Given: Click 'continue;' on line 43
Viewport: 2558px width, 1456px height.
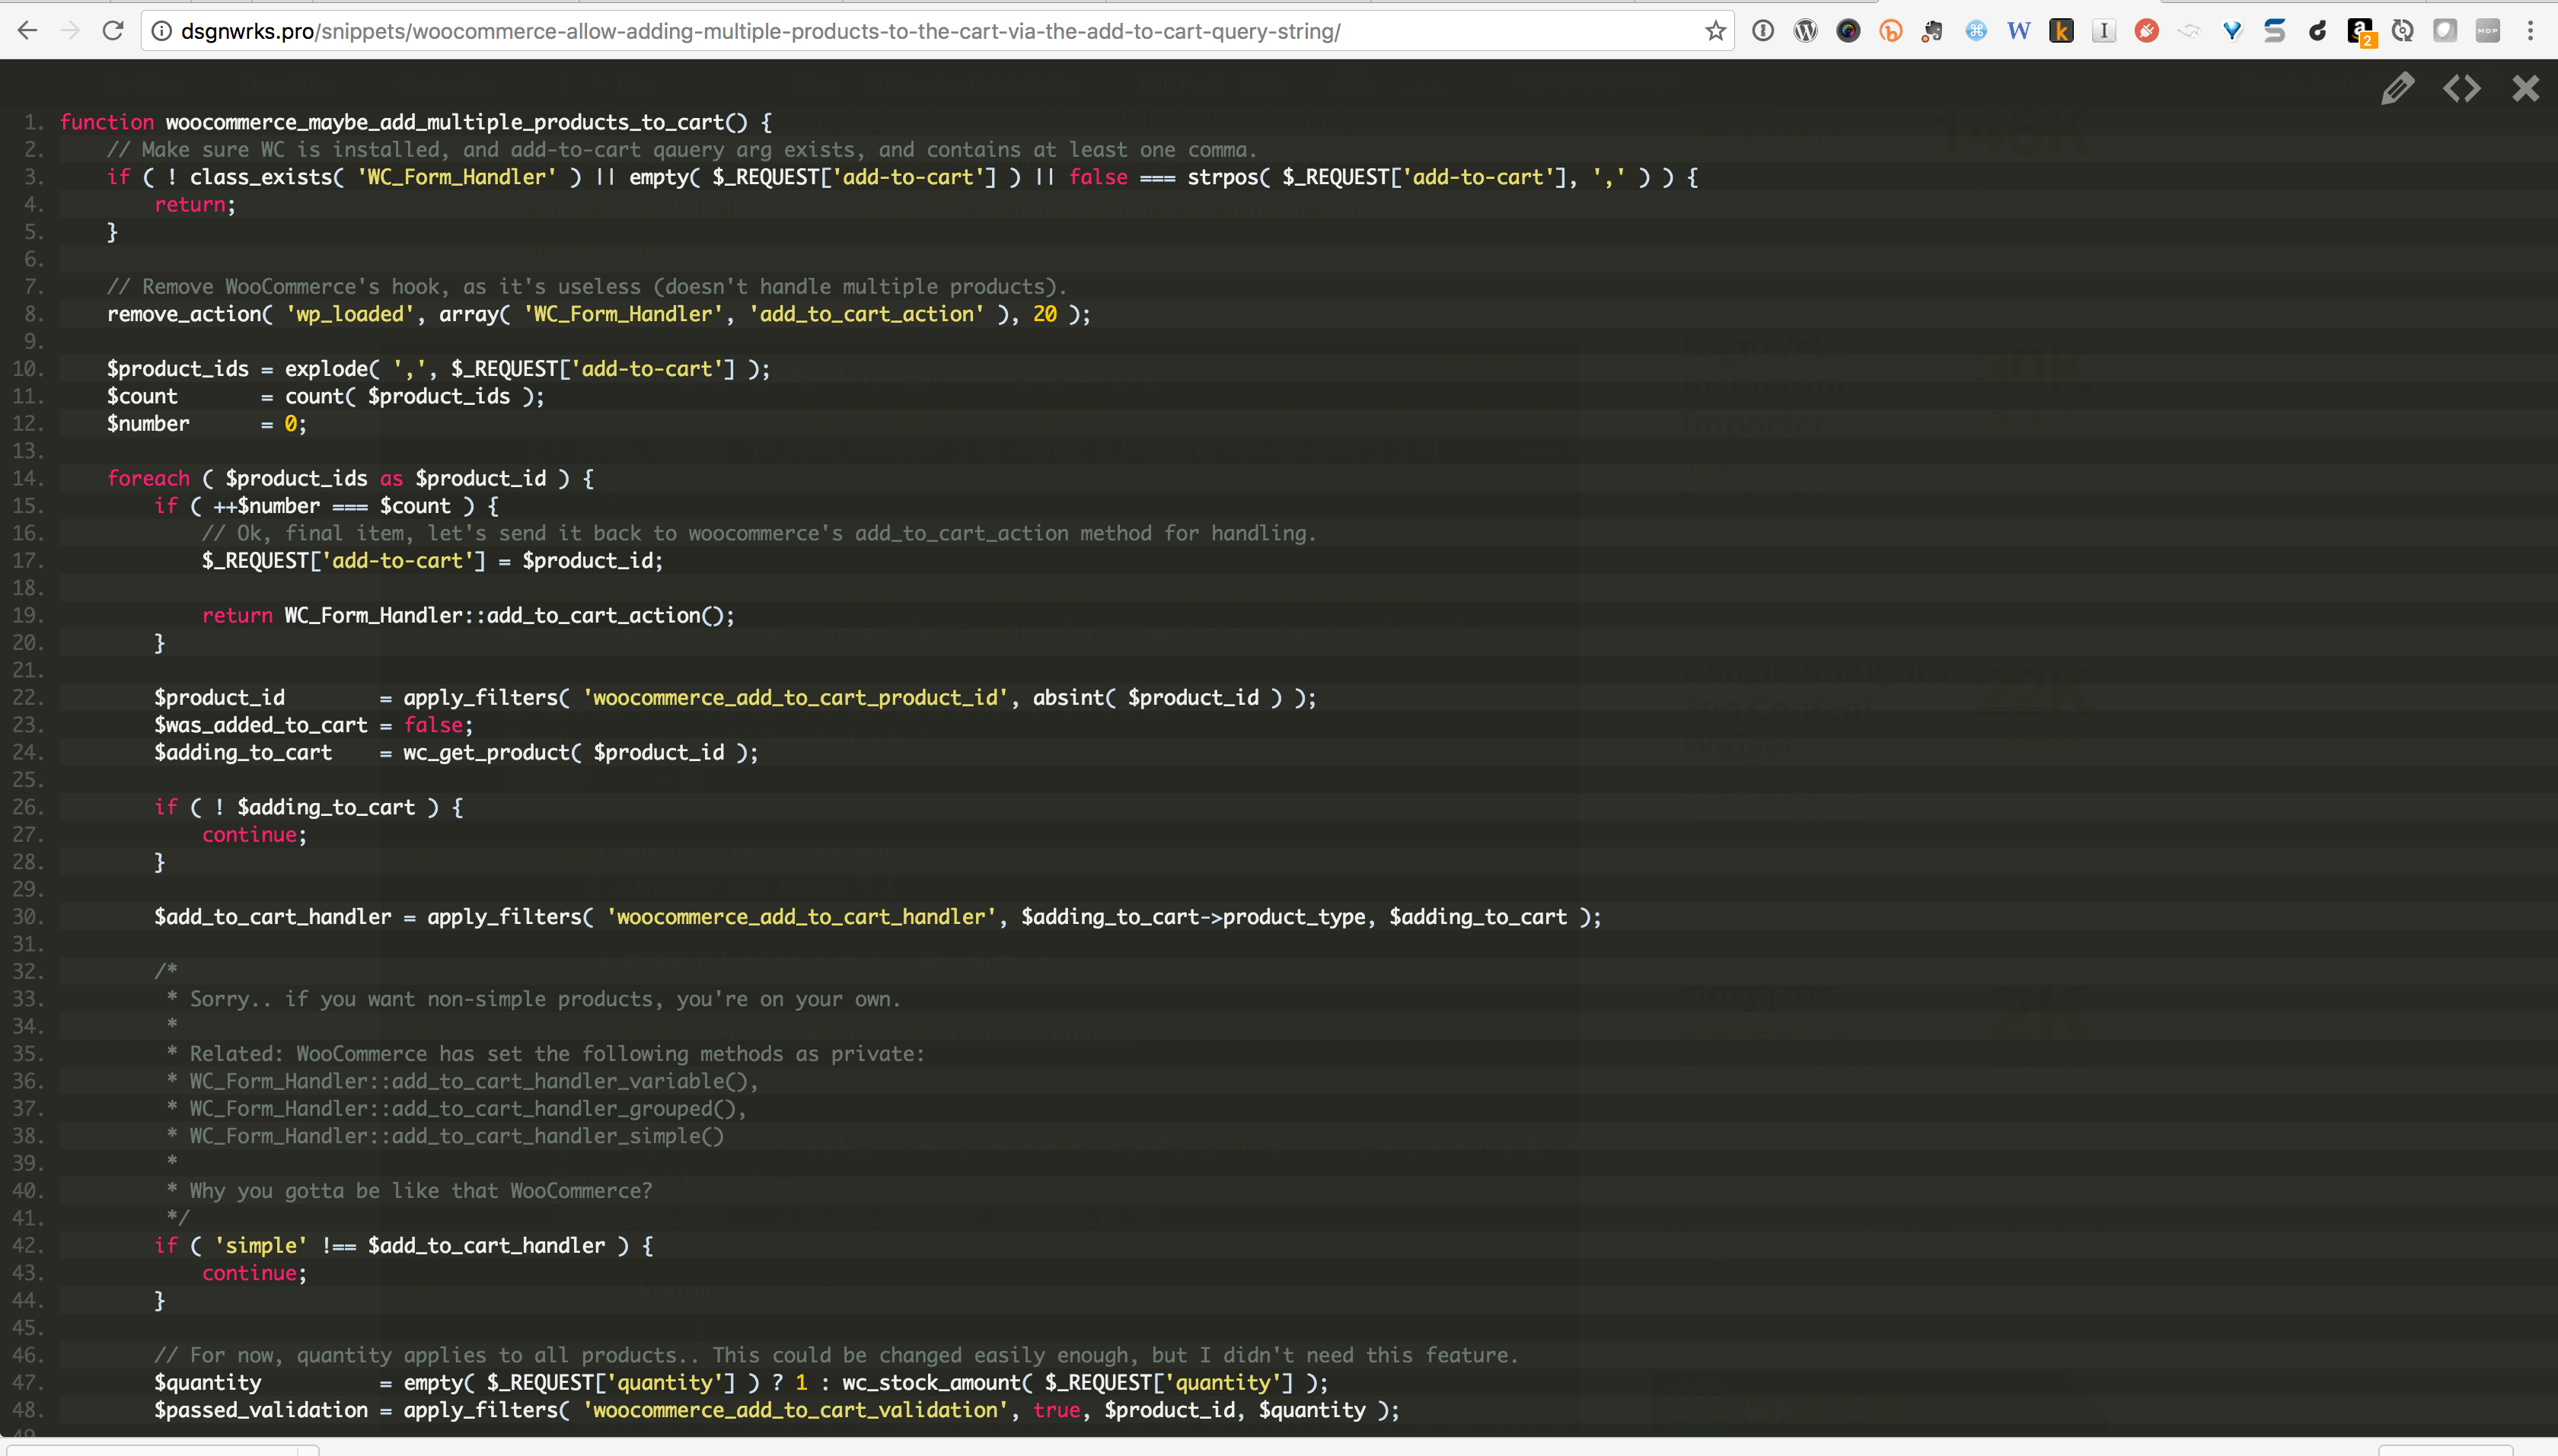Looking at the screenshot, I should point(254,1273).
